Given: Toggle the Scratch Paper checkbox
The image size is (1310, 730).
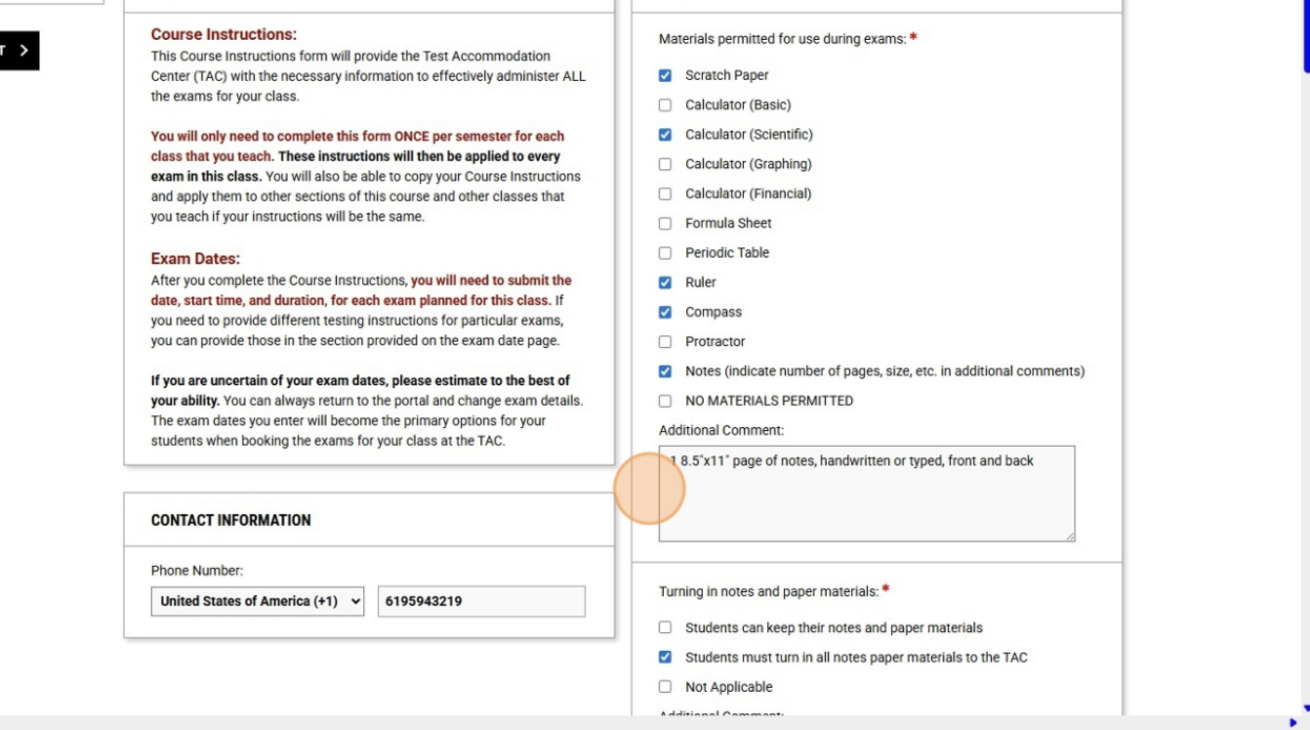Looking at the screenshot, I should click(665, 75).
